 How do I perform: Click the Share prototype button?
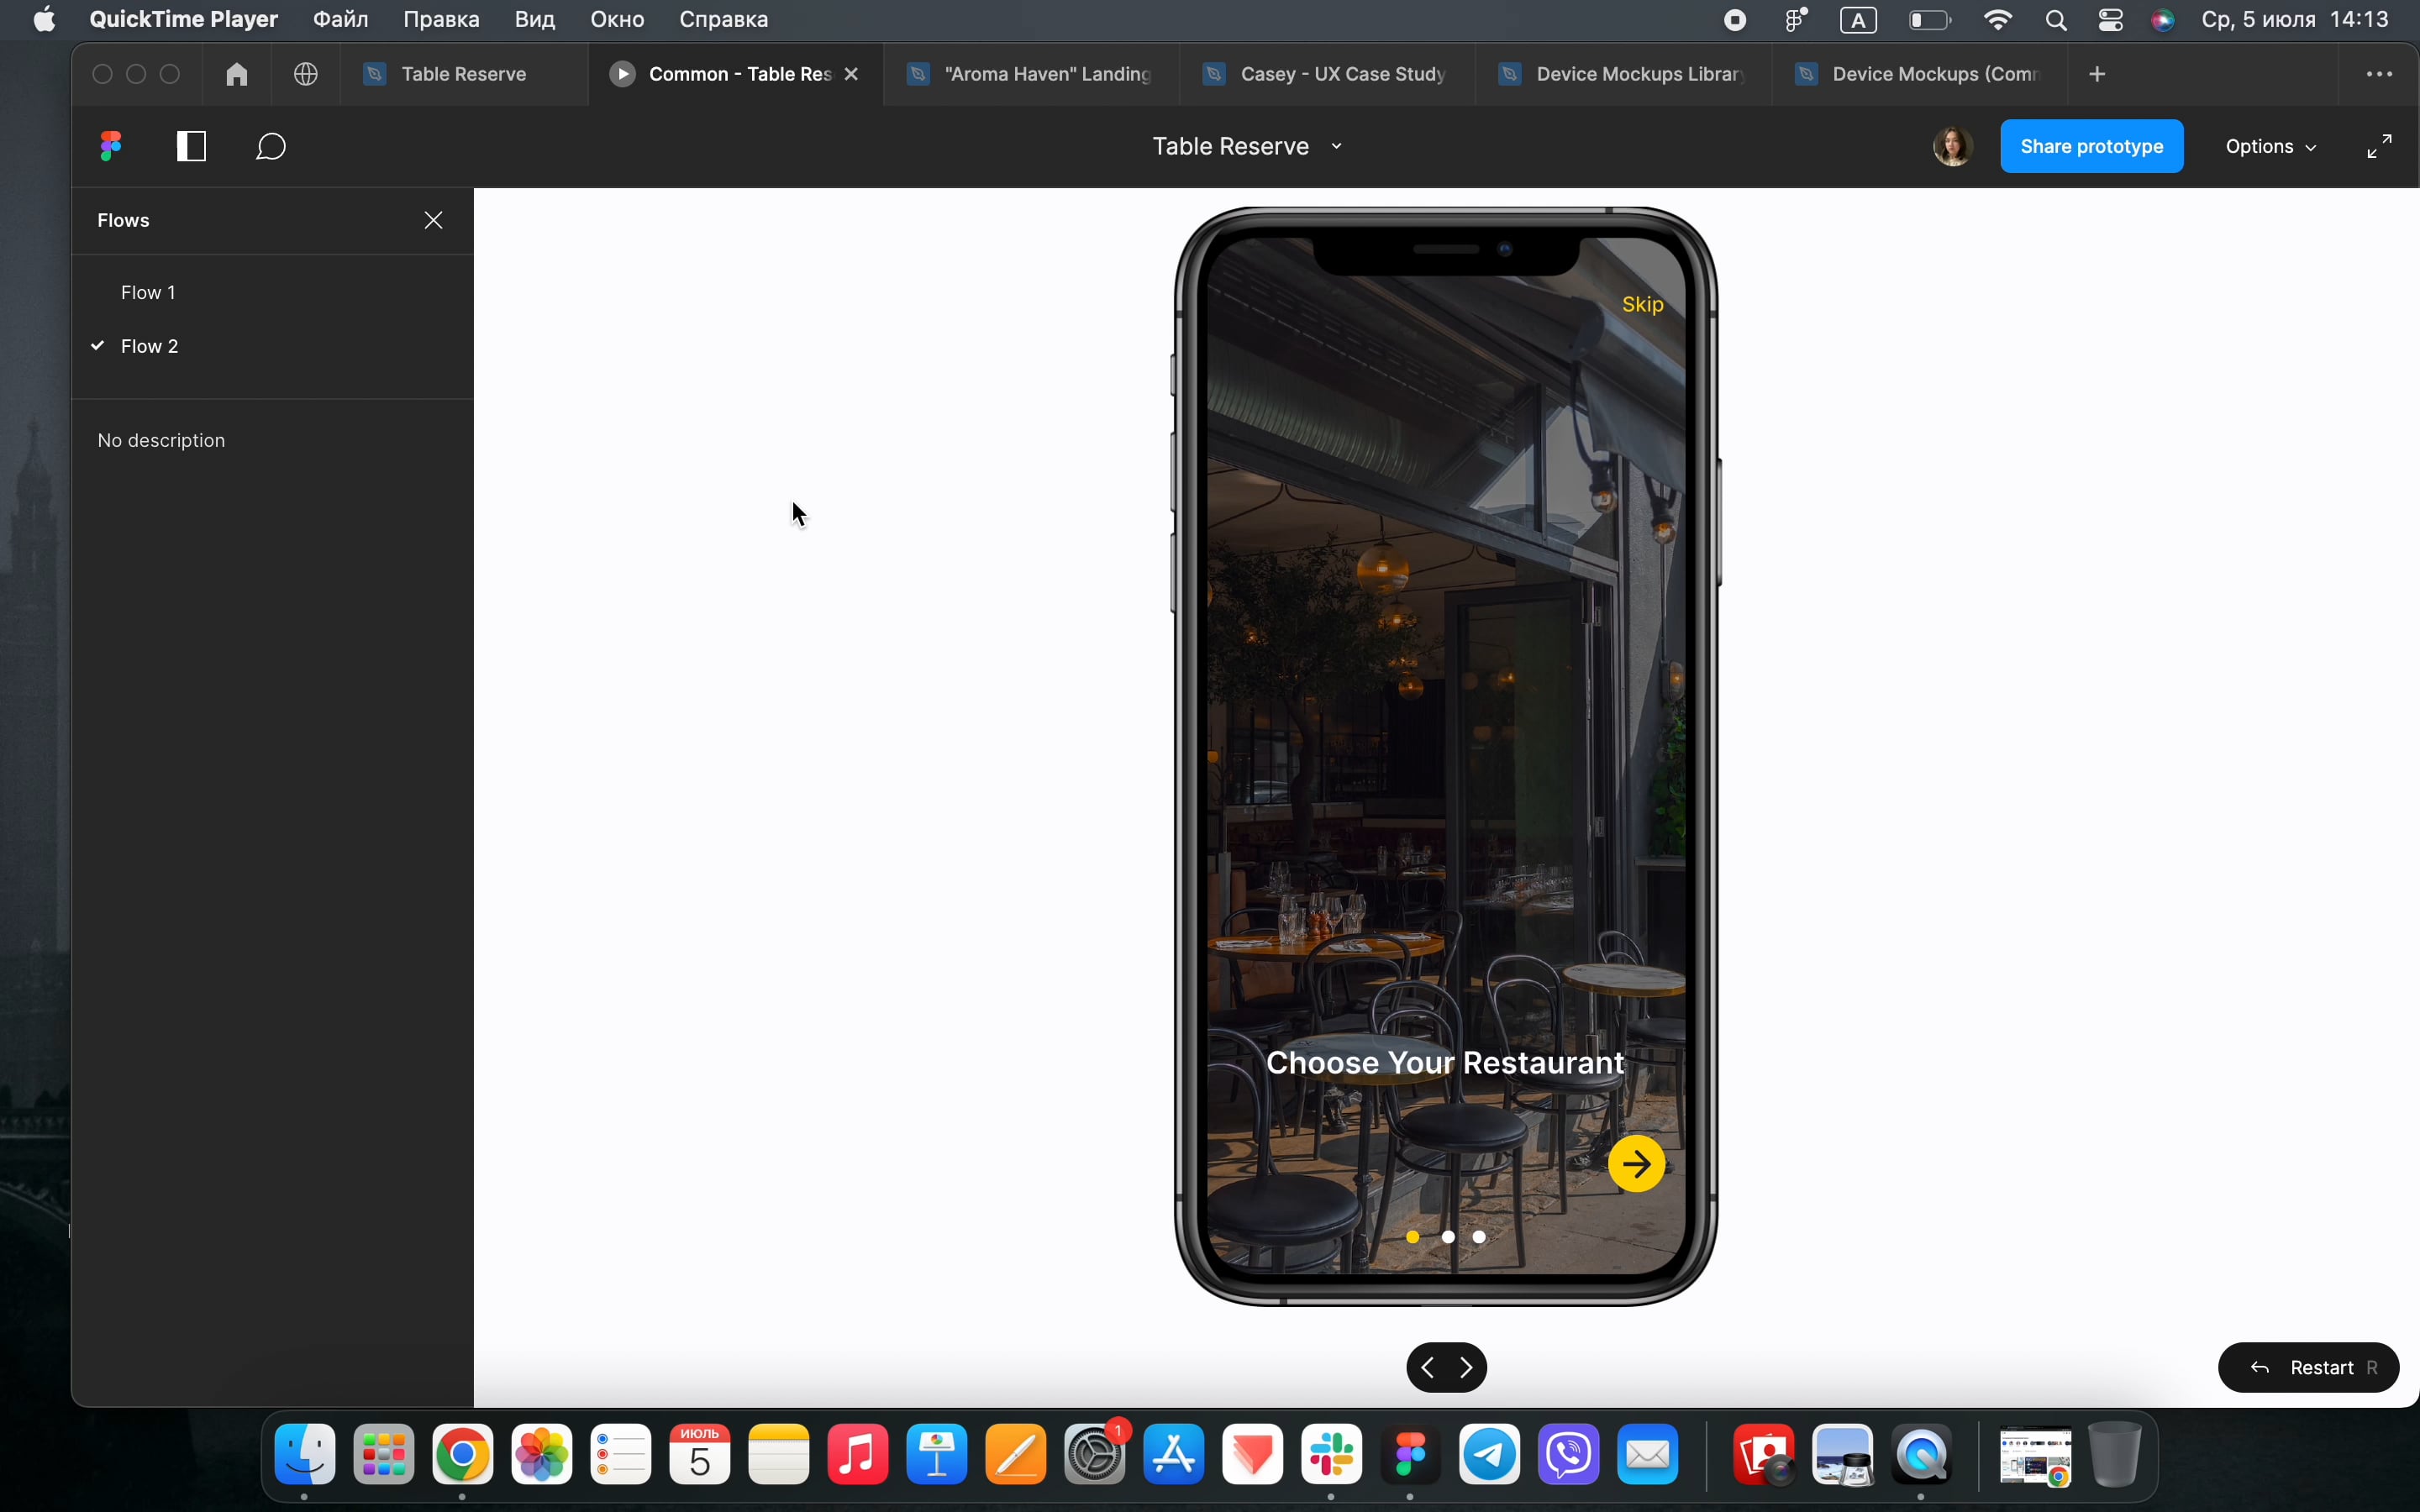2091,147
